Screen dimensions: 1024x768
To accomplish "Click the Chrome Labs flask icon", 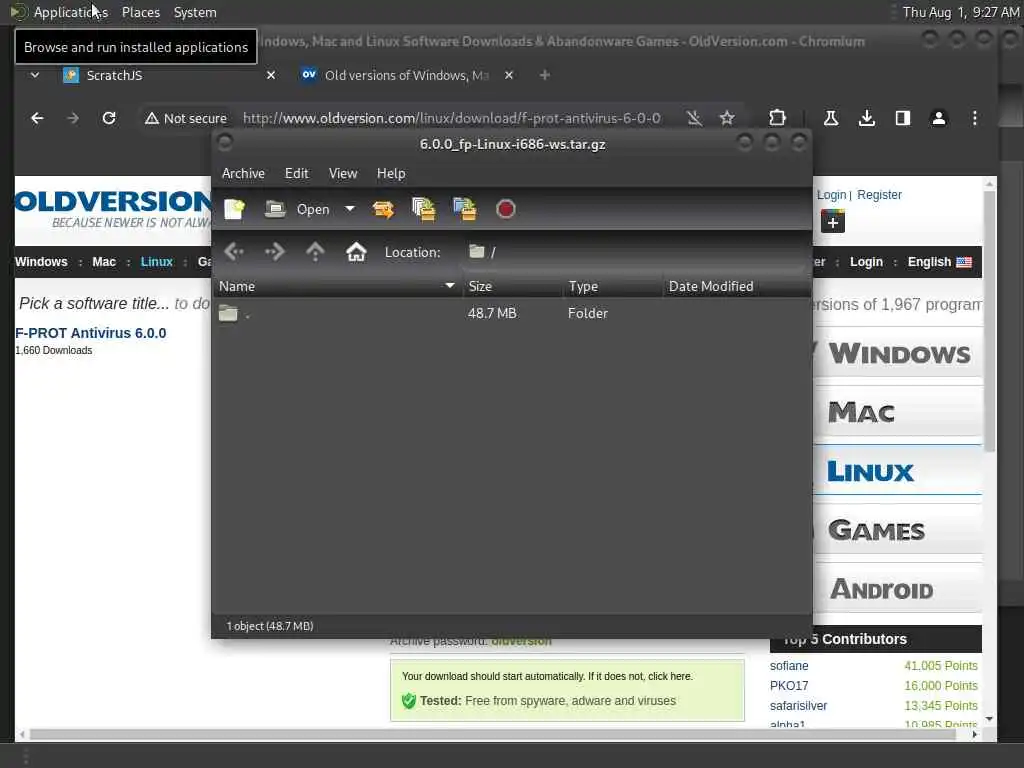I will click(x=831, y=118).
